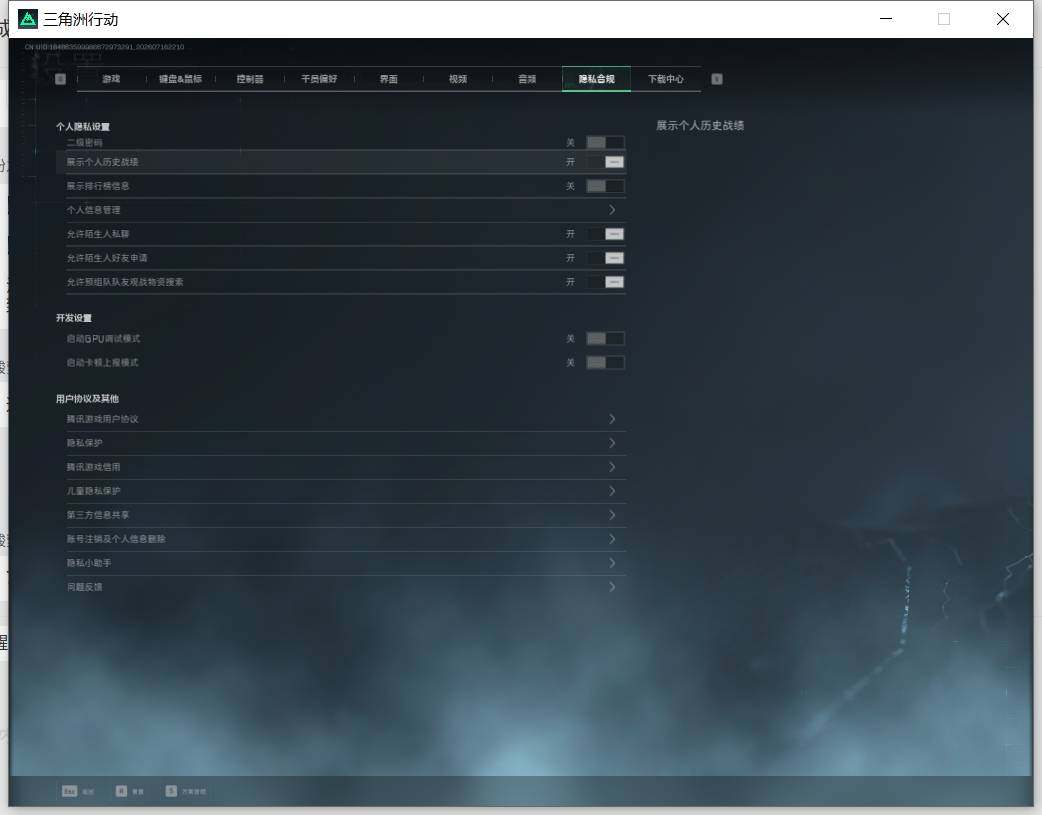Open the 下载中心 tab
The image size is (1042, 815).
point(666,79)
